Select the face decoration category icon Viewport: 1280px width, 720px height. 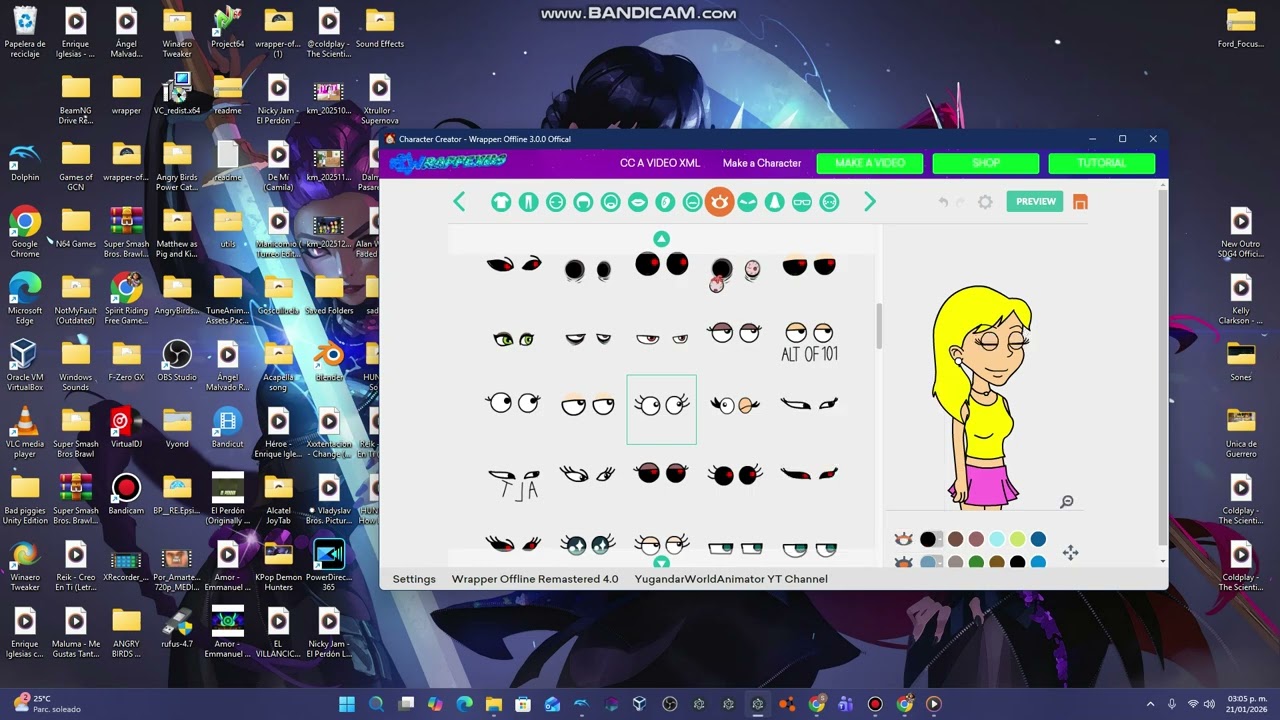829,202
